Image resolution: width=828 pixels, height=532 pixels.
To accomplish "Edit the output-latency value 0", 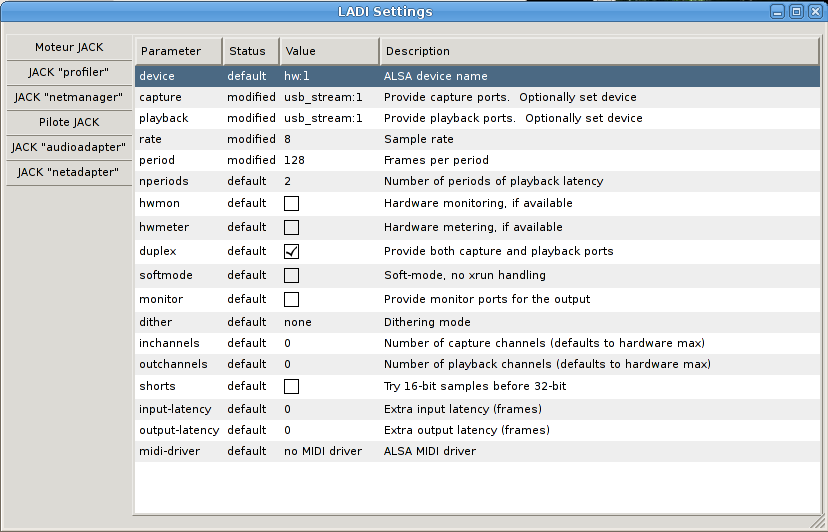I will coord(287,431).
